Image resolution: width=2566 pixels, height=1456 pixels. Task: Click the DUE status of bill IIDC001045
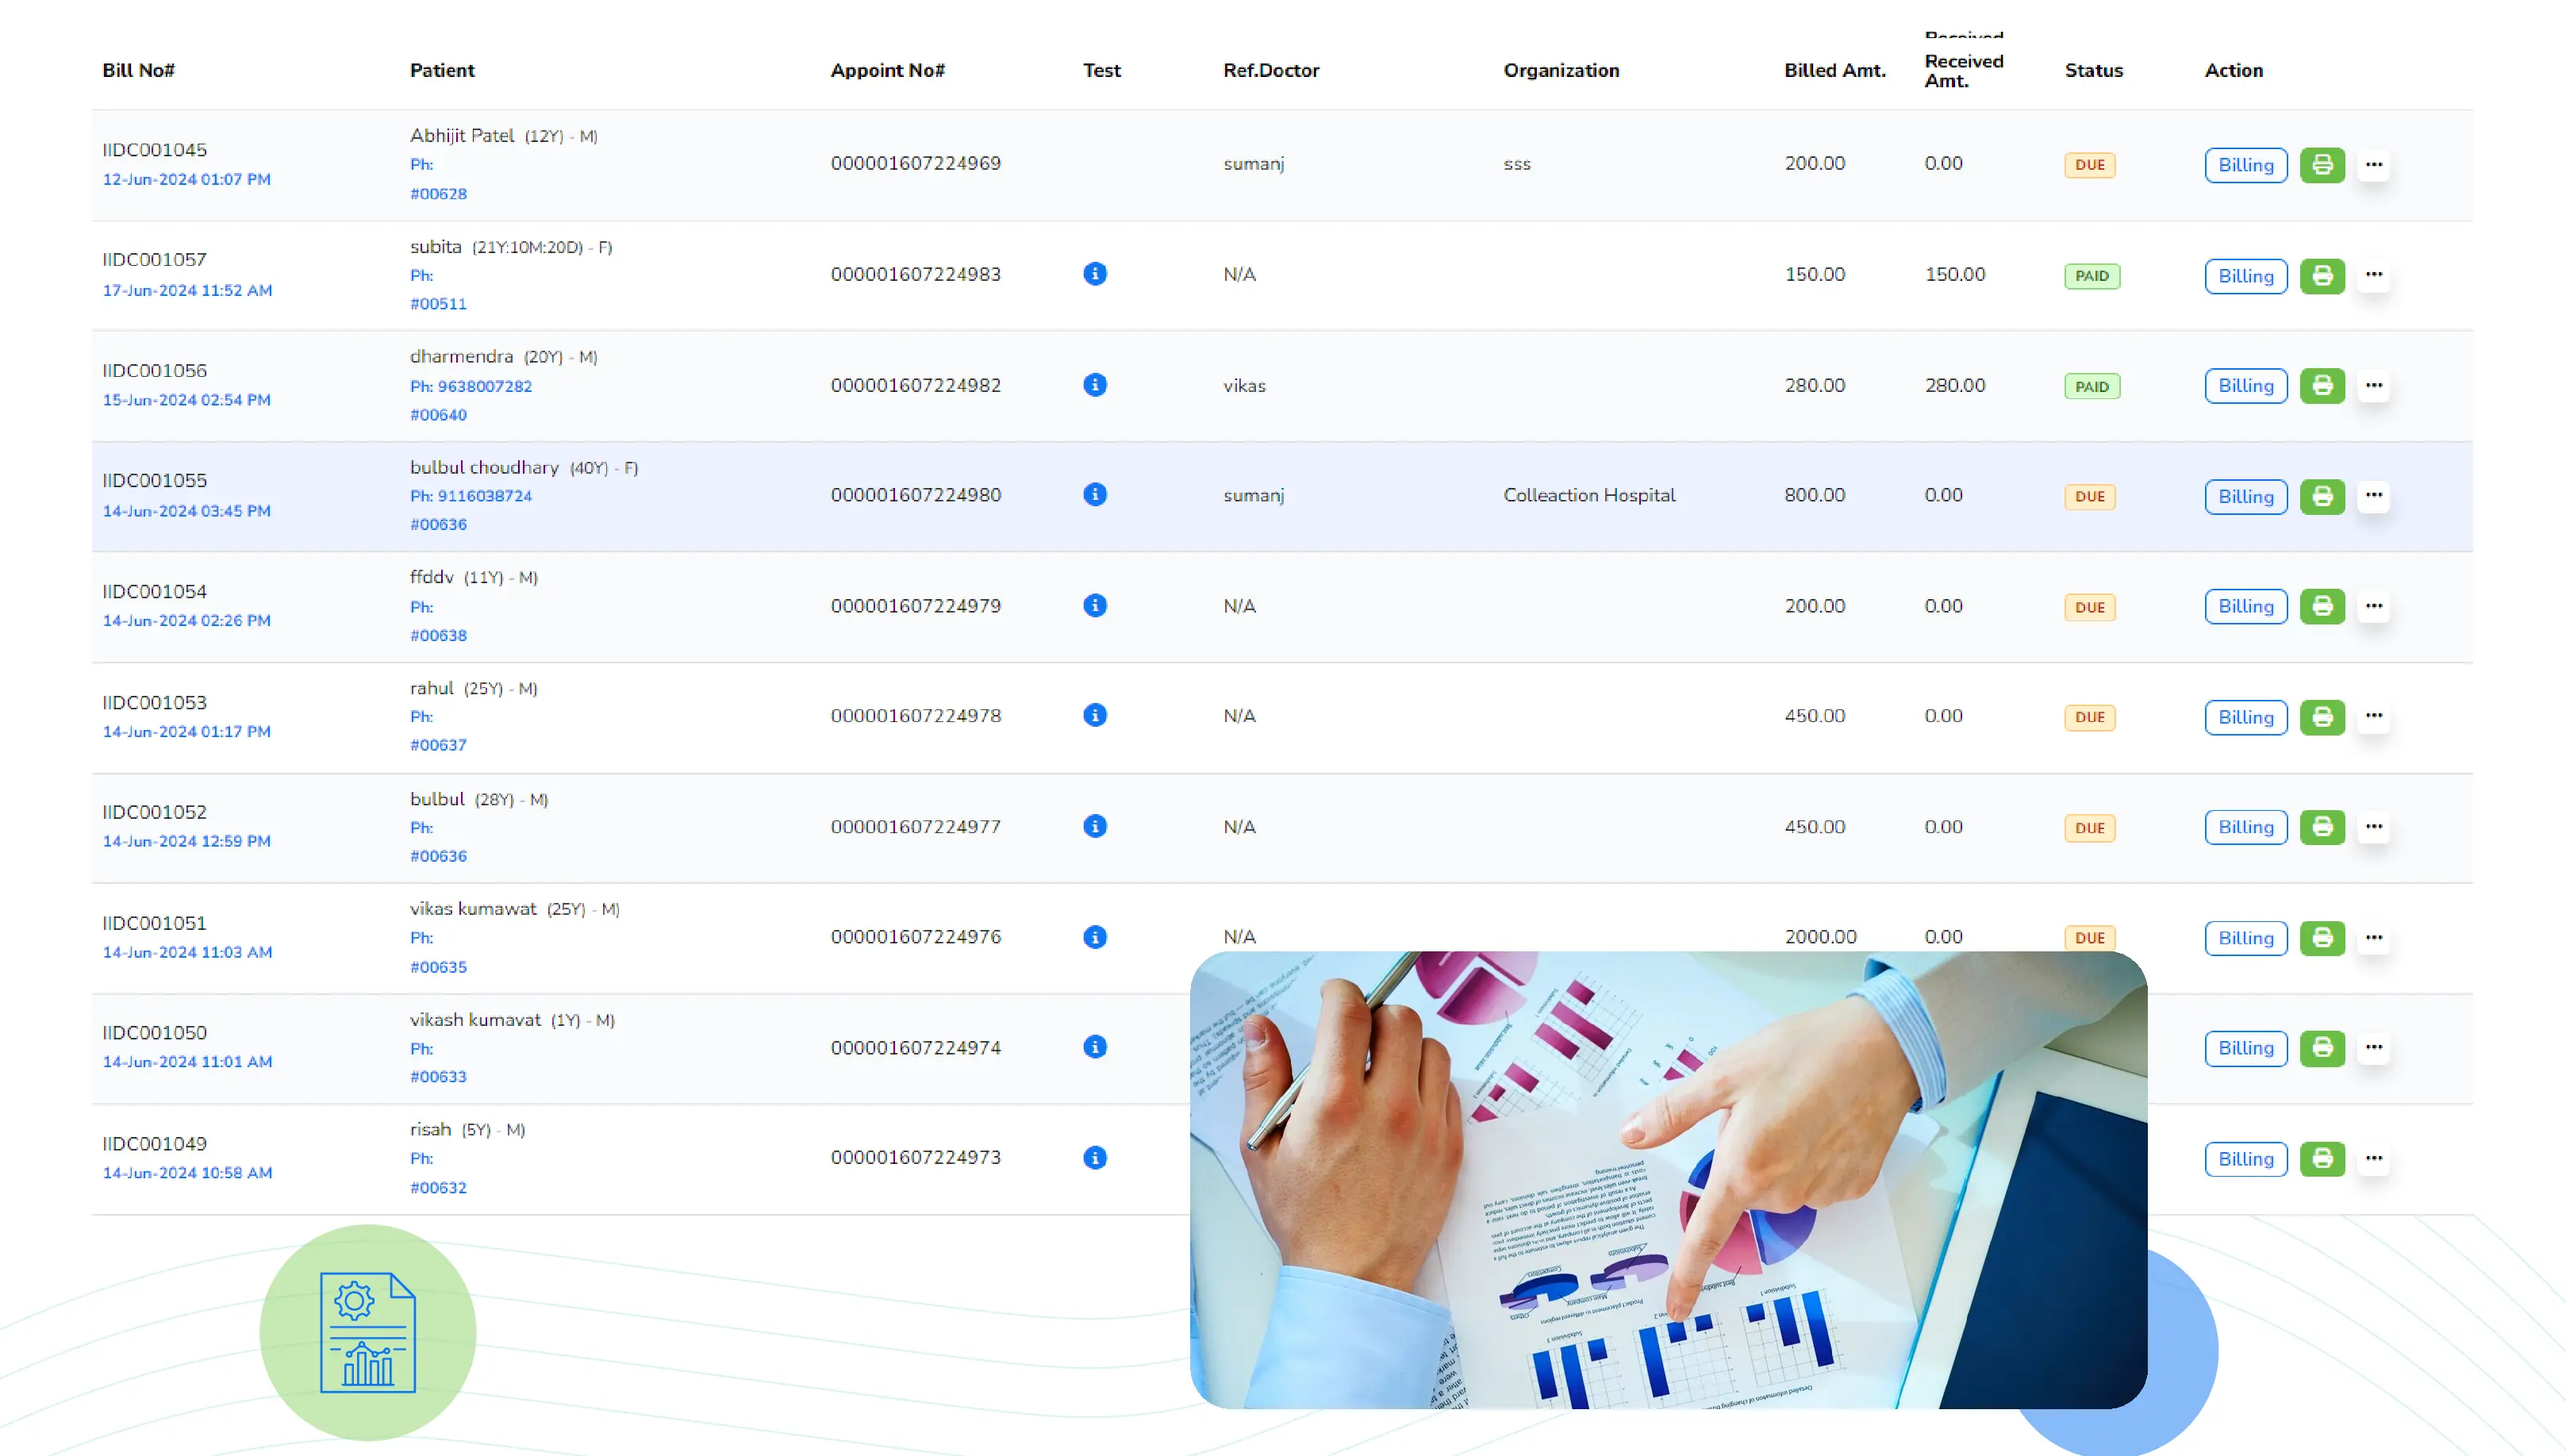(x=2090, y=165)
